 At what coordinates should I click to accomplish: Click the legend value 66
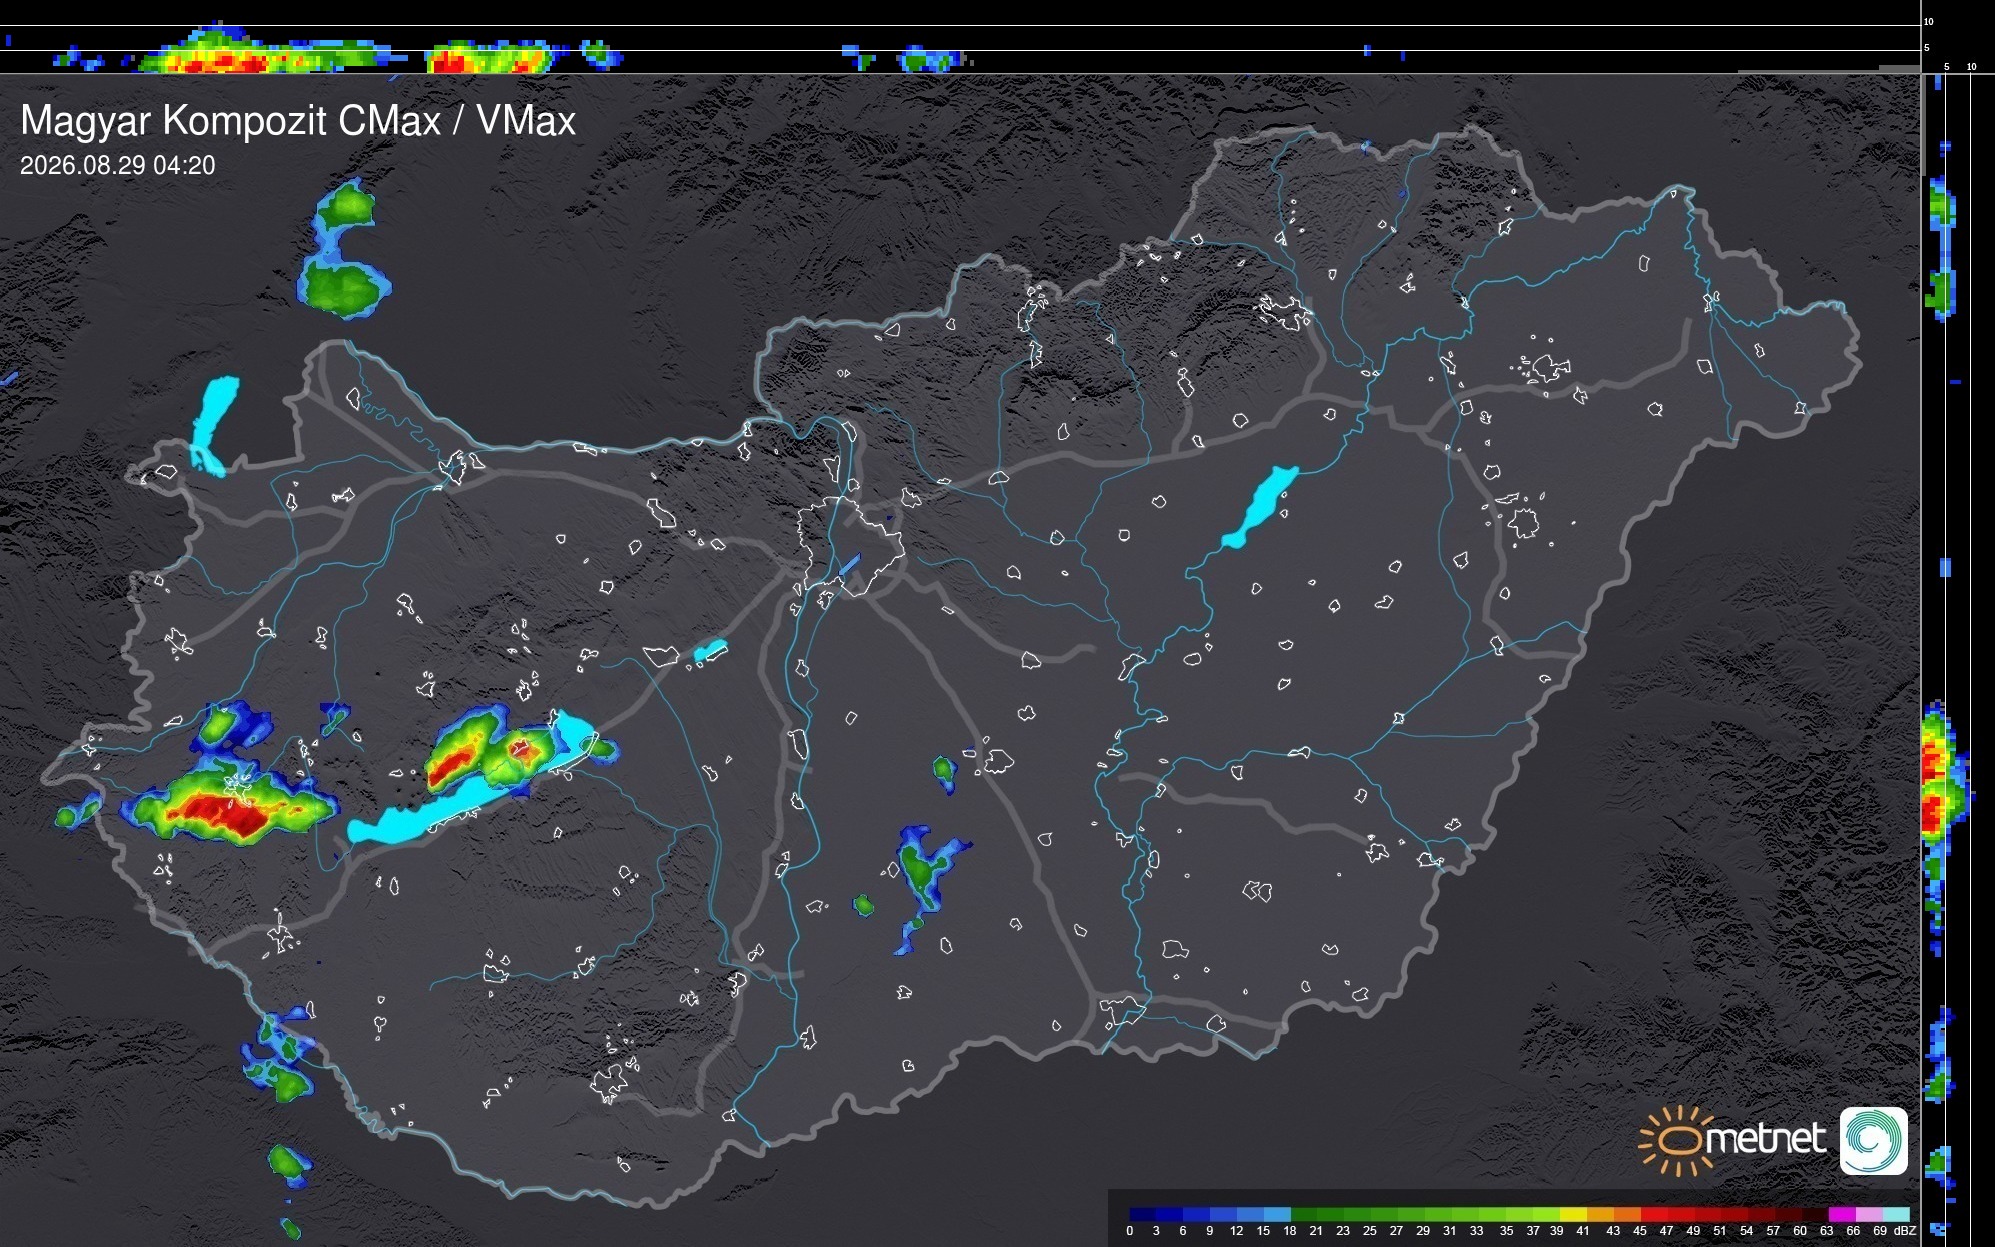(1853, 1231)
